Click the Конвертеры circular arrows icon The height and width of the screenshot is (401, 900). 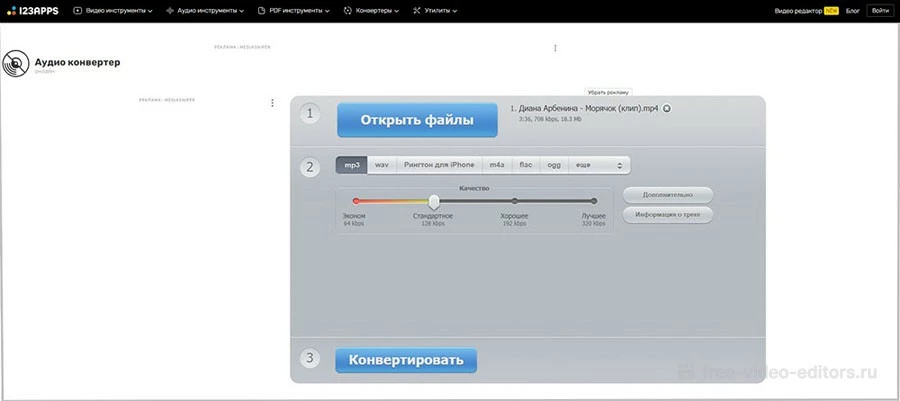[347, 11]
